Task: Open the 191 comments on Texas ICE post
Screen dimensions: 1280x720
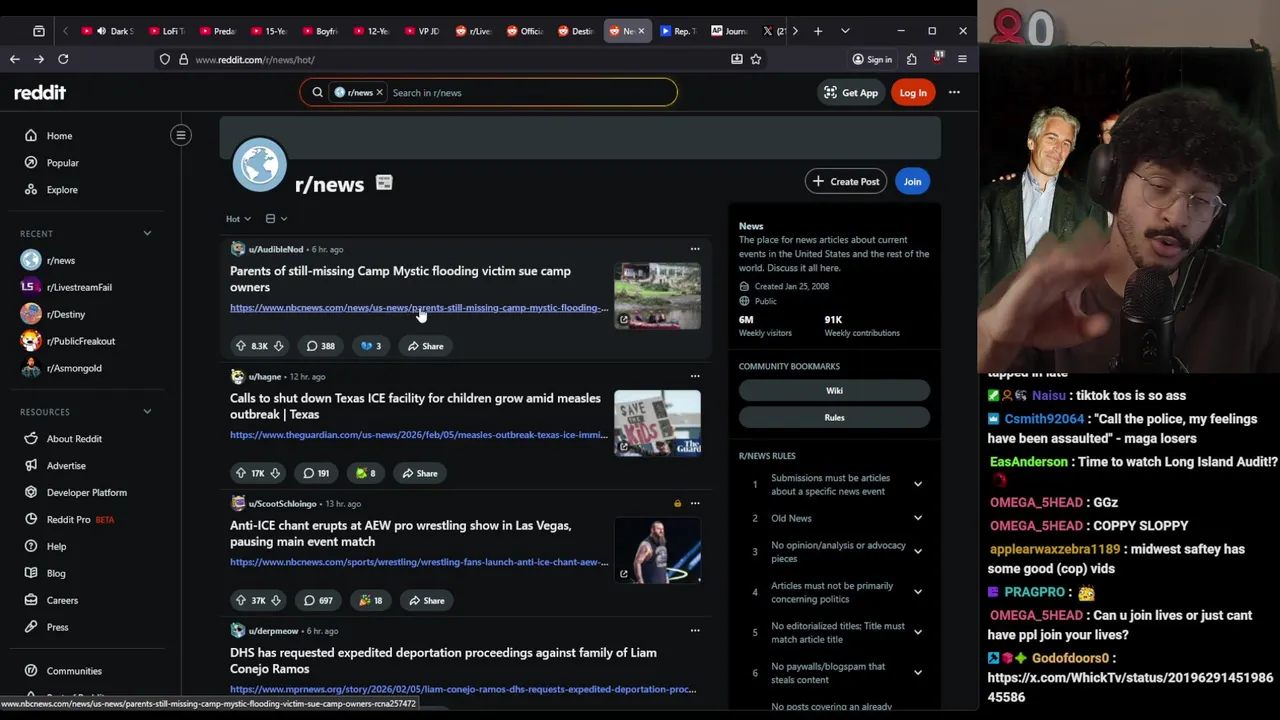Action: point(316,473)
